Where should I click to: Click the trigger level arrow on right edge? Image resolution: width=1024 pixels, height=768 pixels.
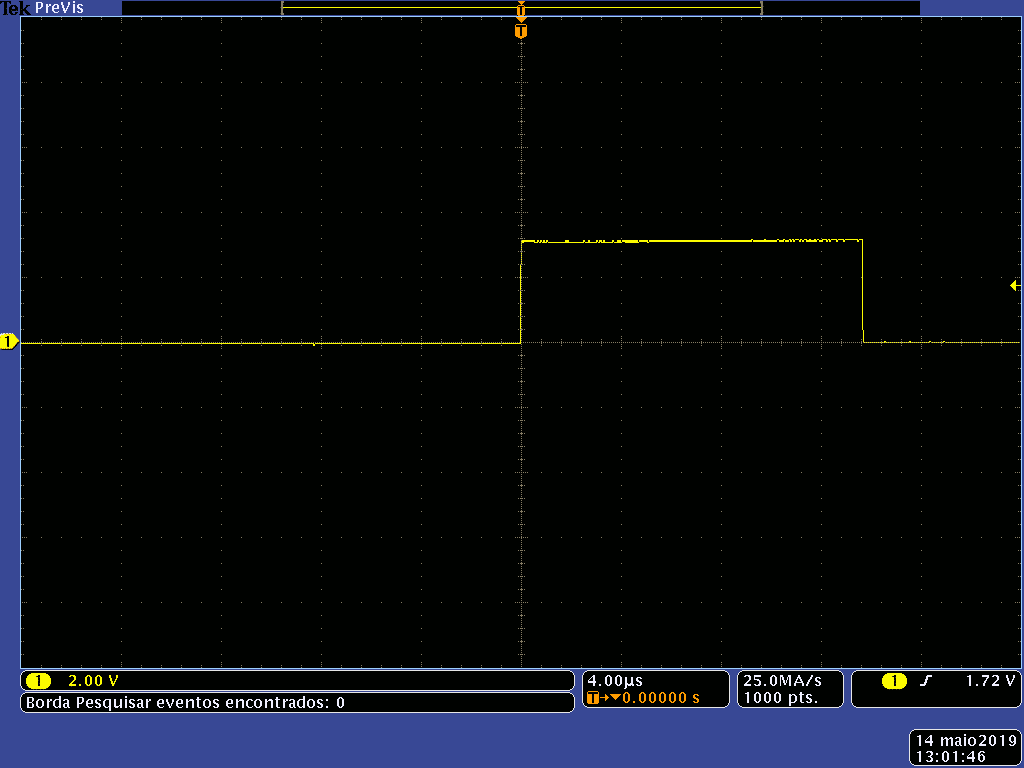click(x=1015, y=286)
